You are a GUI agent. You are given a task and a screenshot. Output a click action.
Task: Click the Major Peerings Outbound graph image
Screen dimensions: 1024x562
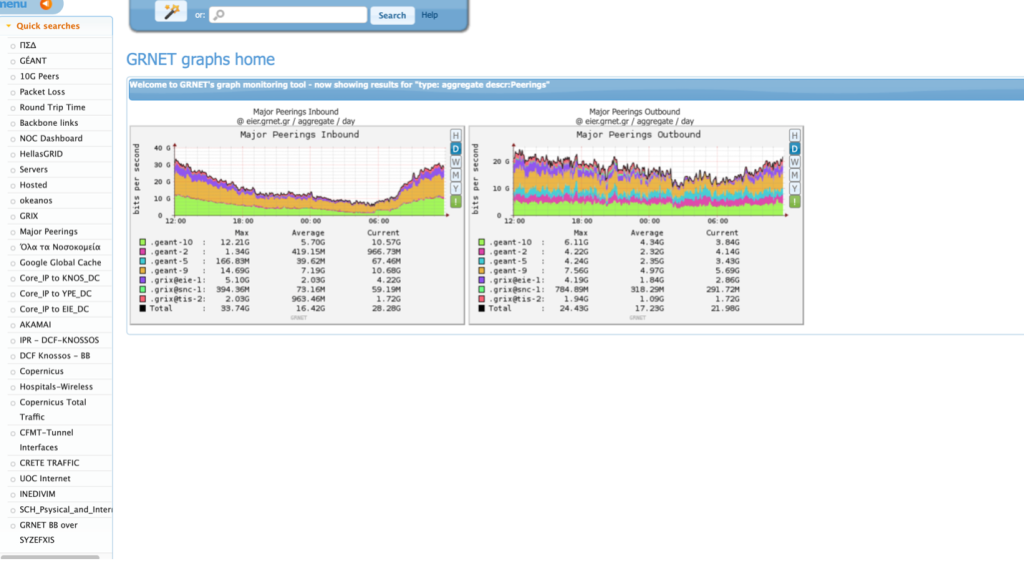636,225
